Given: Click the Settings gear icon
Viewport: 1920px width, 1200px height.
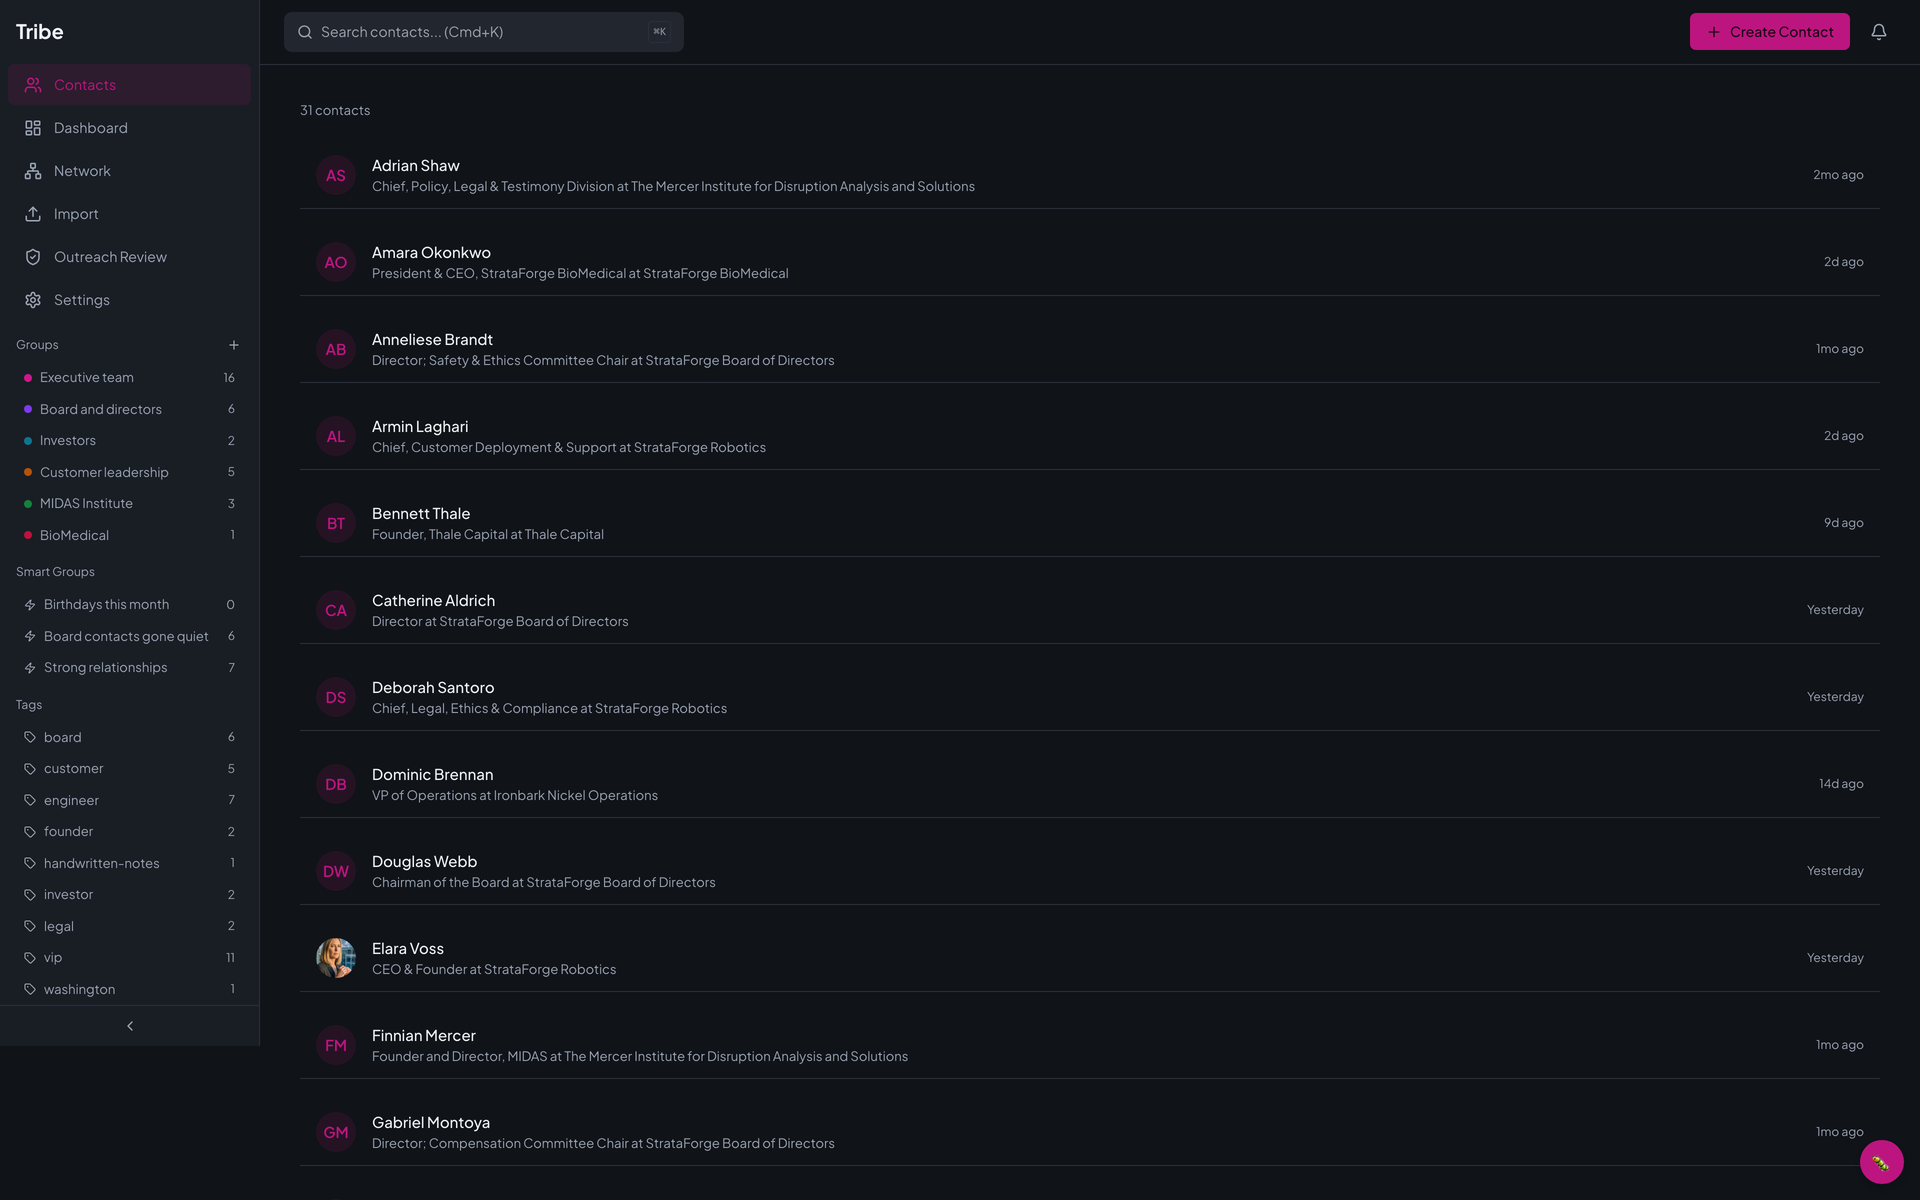Looking at the screenshot, I should point(33,300).
